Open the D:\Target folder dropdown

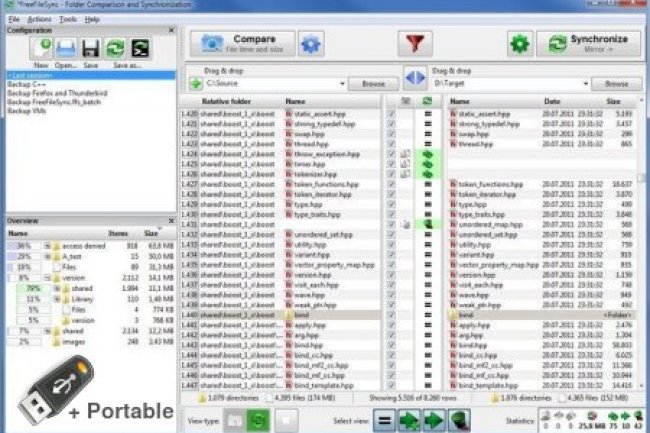(585, 84)
